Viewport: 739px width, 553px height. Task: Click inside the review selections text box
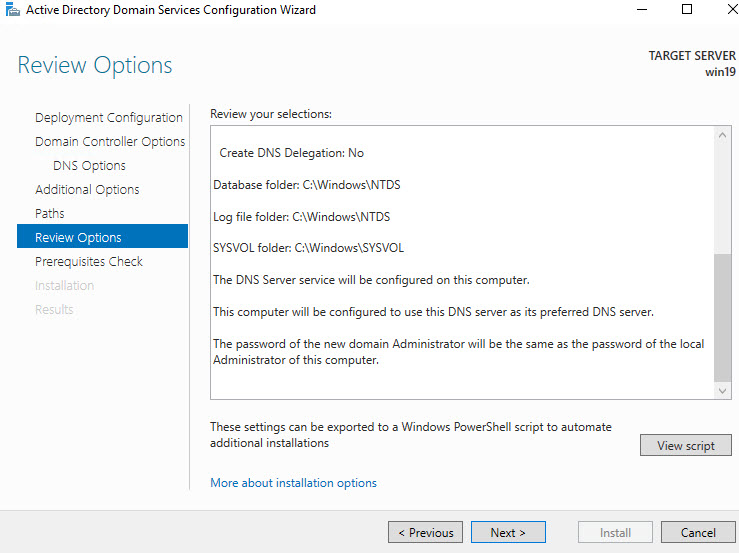click(x=460, y=260)
